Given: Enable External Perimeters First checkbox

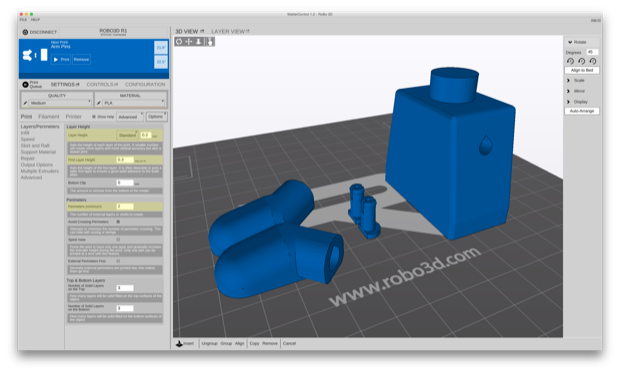Looking at the screenshot, I should tap(118, 261).
